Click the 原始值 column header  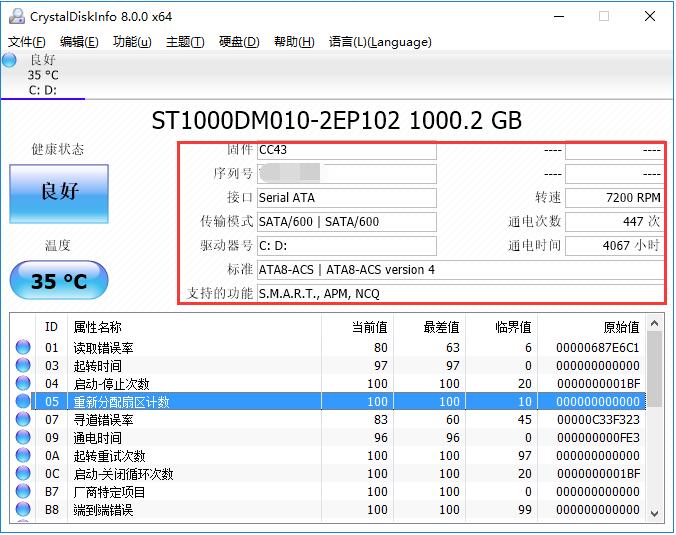coord(620,327)
